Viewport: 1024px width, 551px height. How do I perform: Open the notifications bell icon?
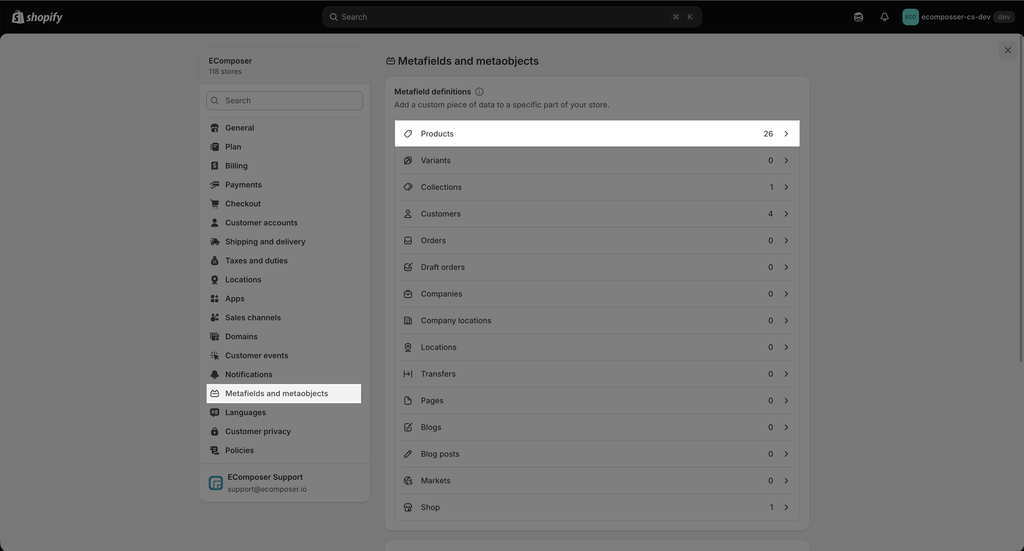[884, 17]
